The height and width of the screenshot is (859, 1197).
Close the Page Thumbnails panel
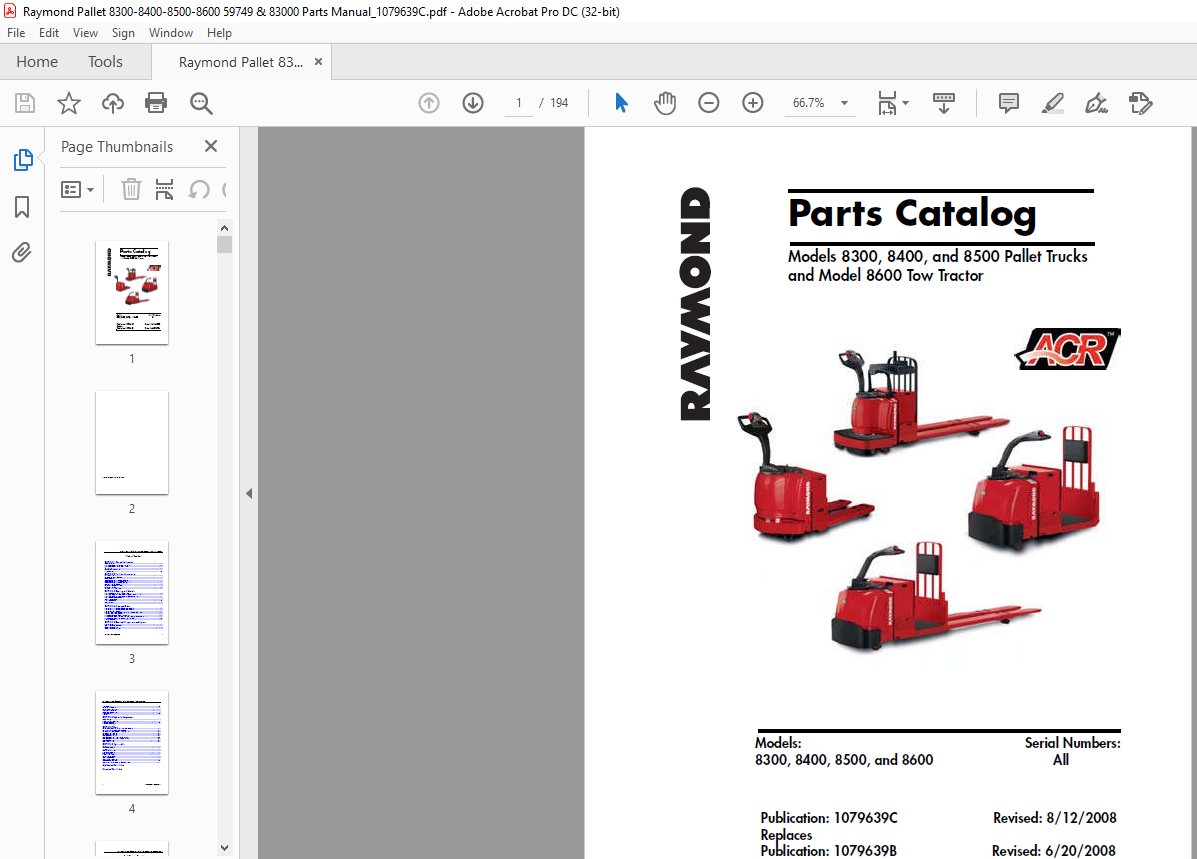211,146
